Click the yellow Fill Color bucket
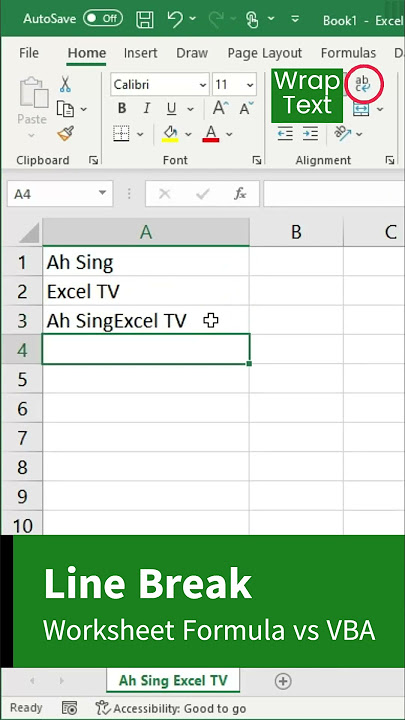 tap(170, 134)
